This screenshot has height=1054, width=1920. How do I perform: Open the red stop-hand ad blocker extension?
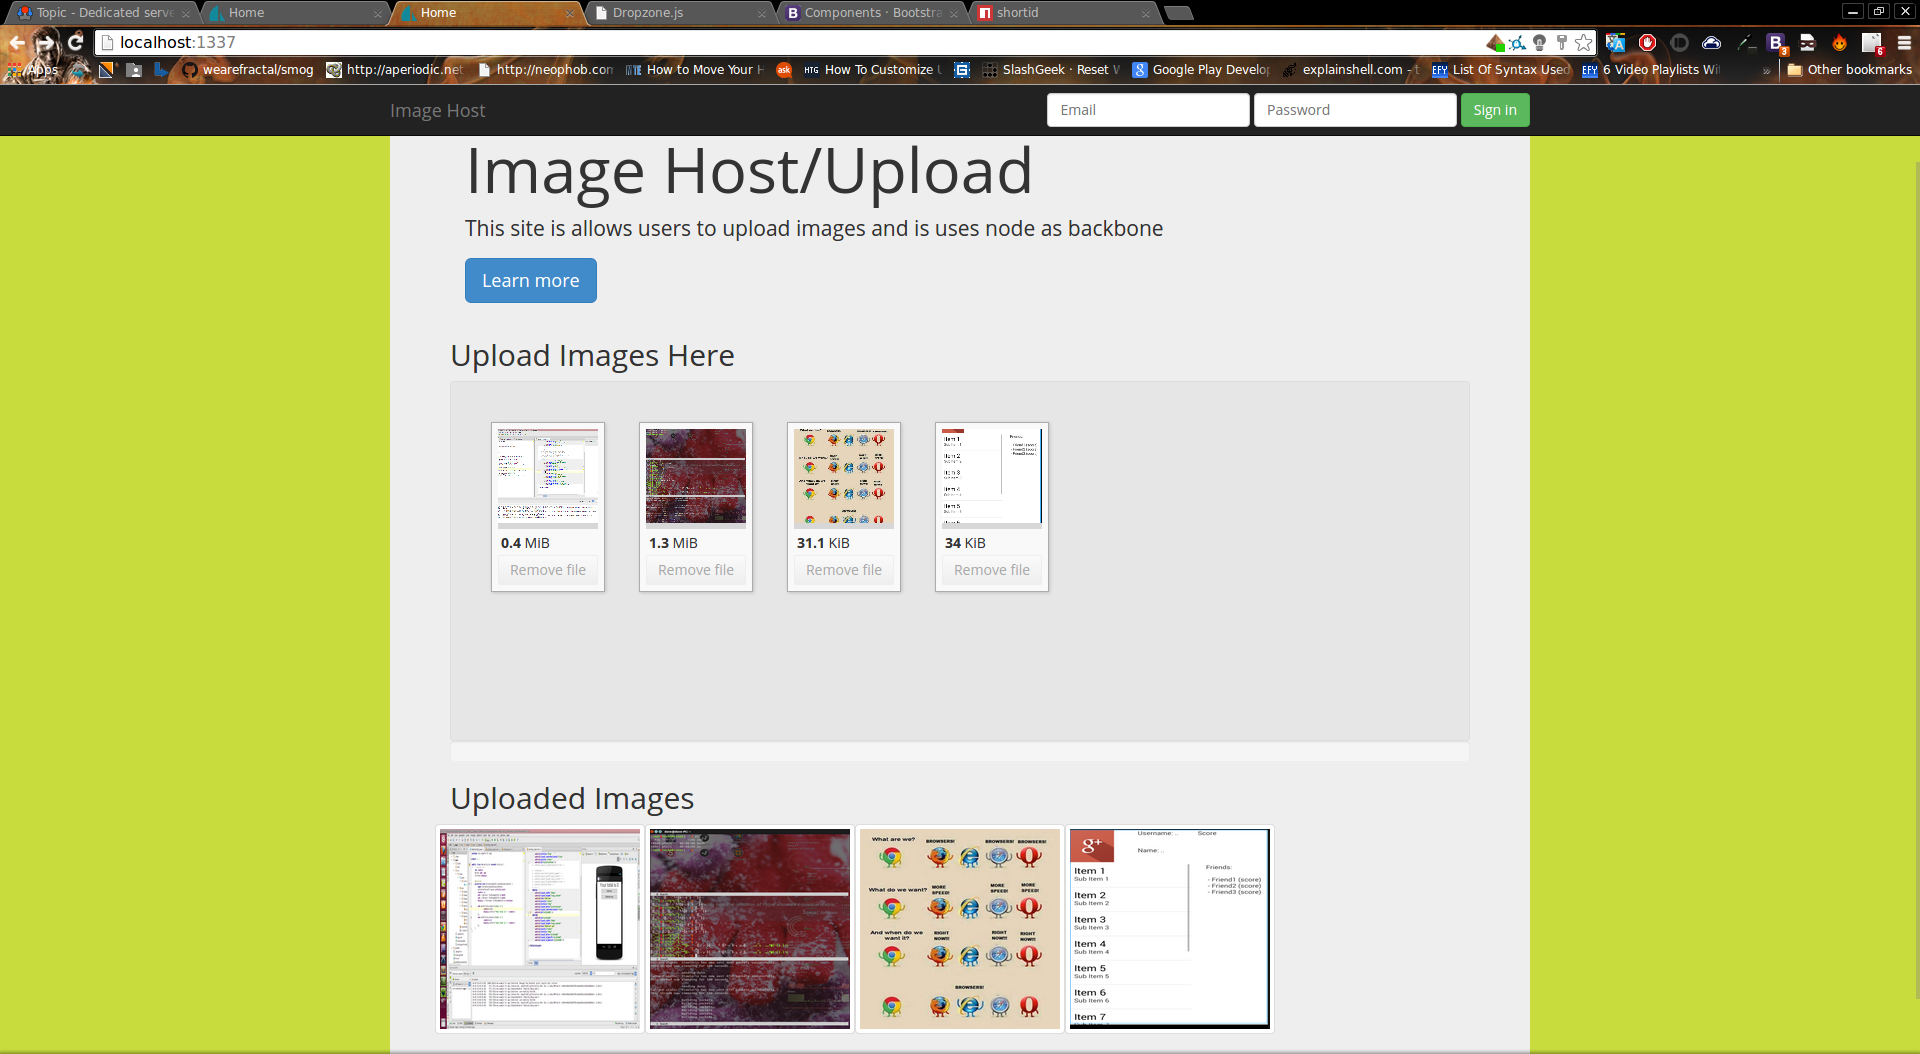click(x=1647, y=42)
